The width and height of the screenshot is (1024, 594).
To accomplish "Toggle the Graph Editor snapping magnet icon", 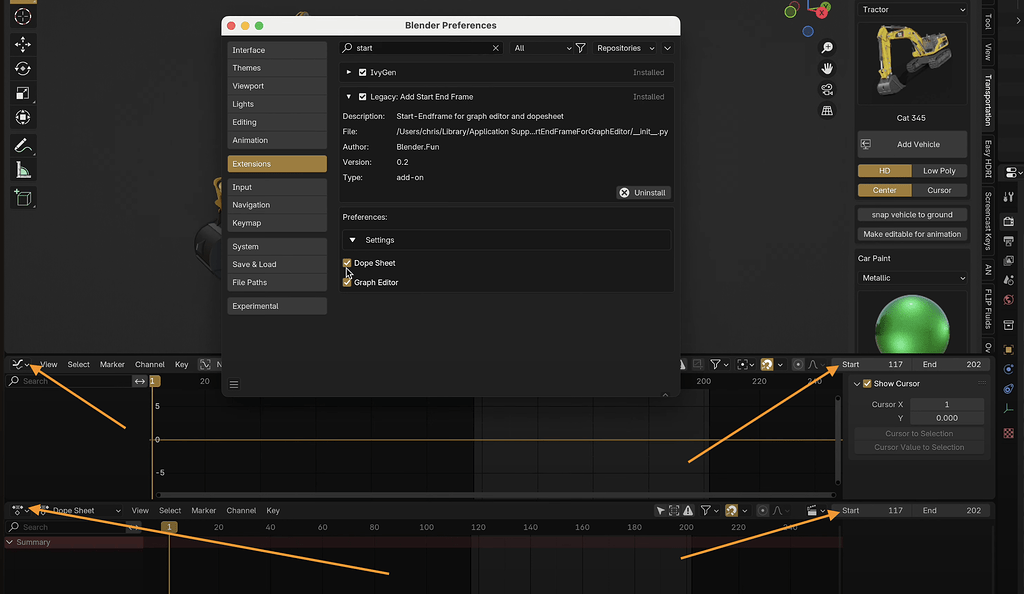I will tap(767, 364).
